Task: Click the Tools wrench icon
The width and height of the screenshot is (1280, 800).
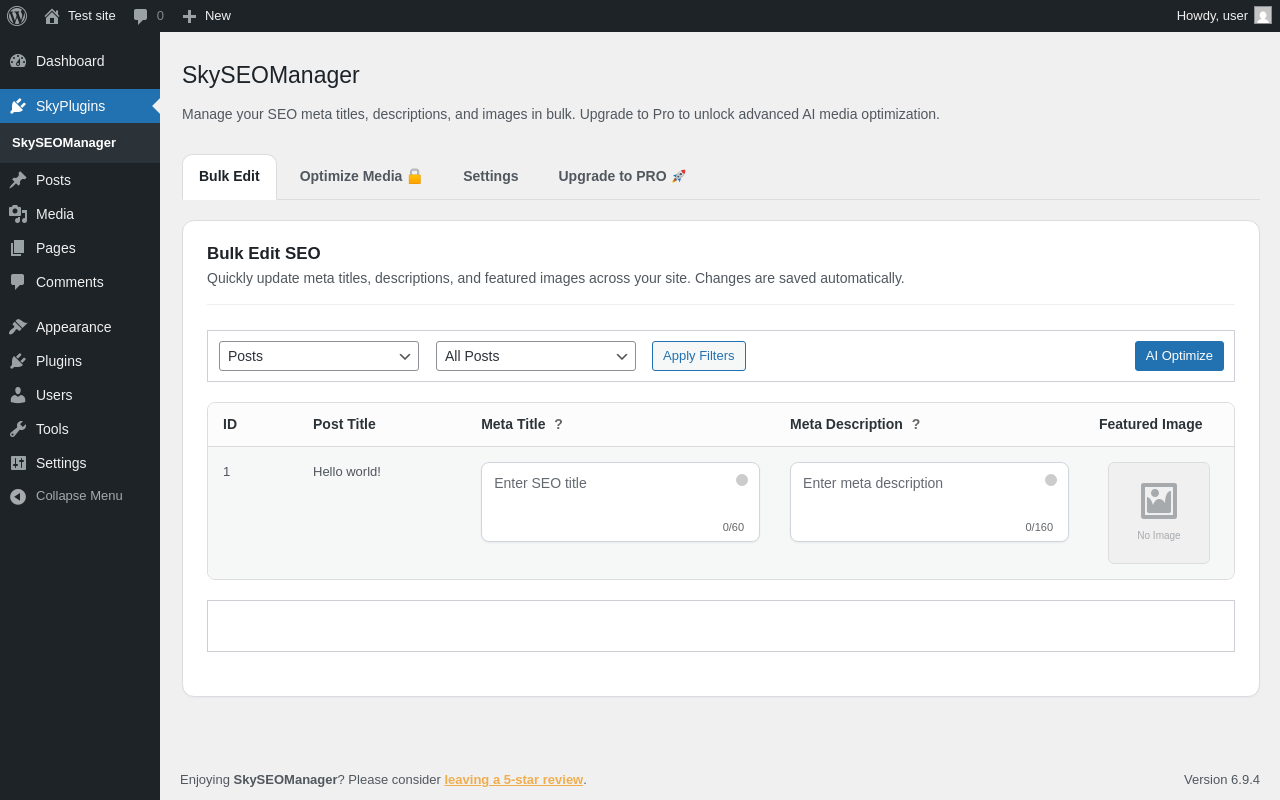Action: (18, 429)
